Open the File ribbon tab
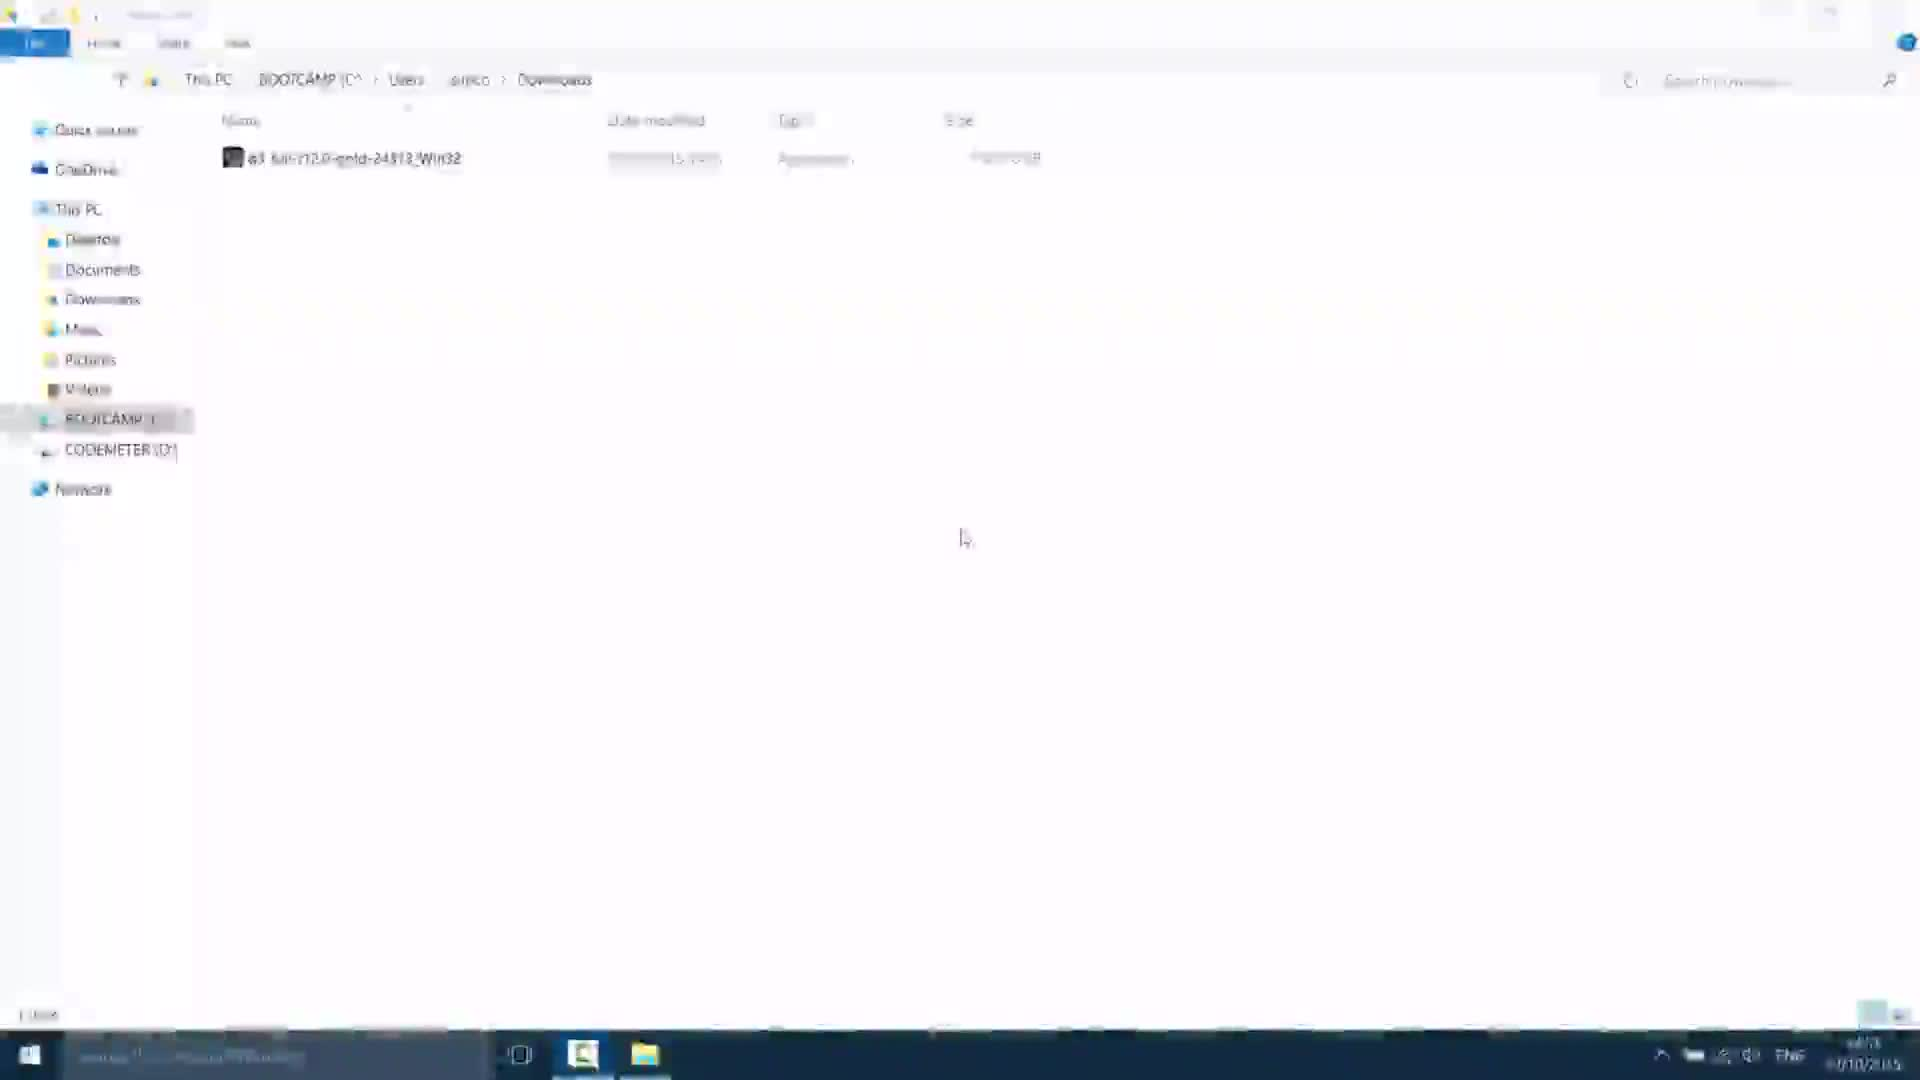This screenshot has height=1080, width=1920. click(34, 43)
